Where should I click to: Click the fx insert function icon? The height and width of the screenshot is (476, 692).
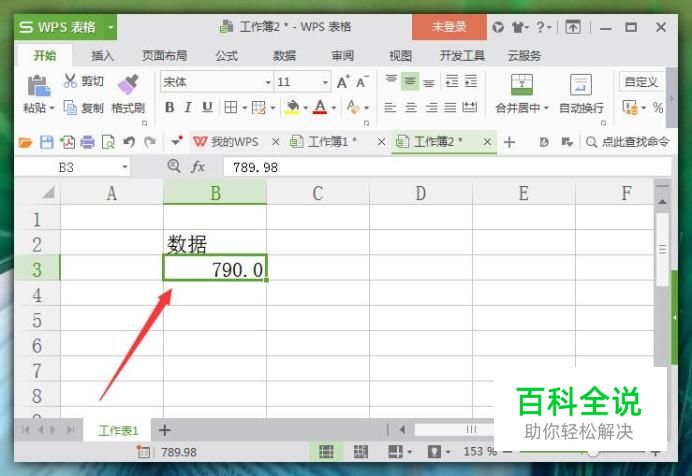coord(198,167)
